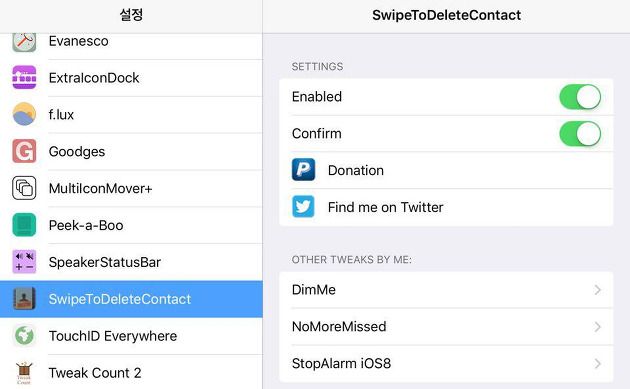Tap the TouchID Everywhere globe icon
630x389 pixels.
24,336
